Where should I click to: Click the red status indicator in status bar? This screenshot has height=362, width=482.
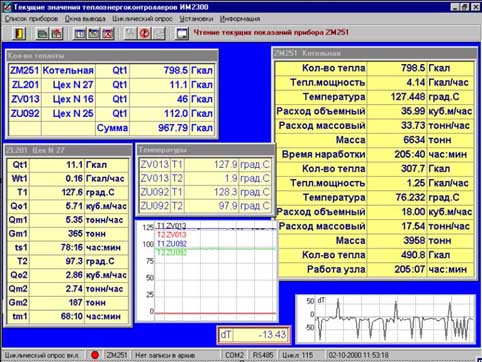[95, 355]
